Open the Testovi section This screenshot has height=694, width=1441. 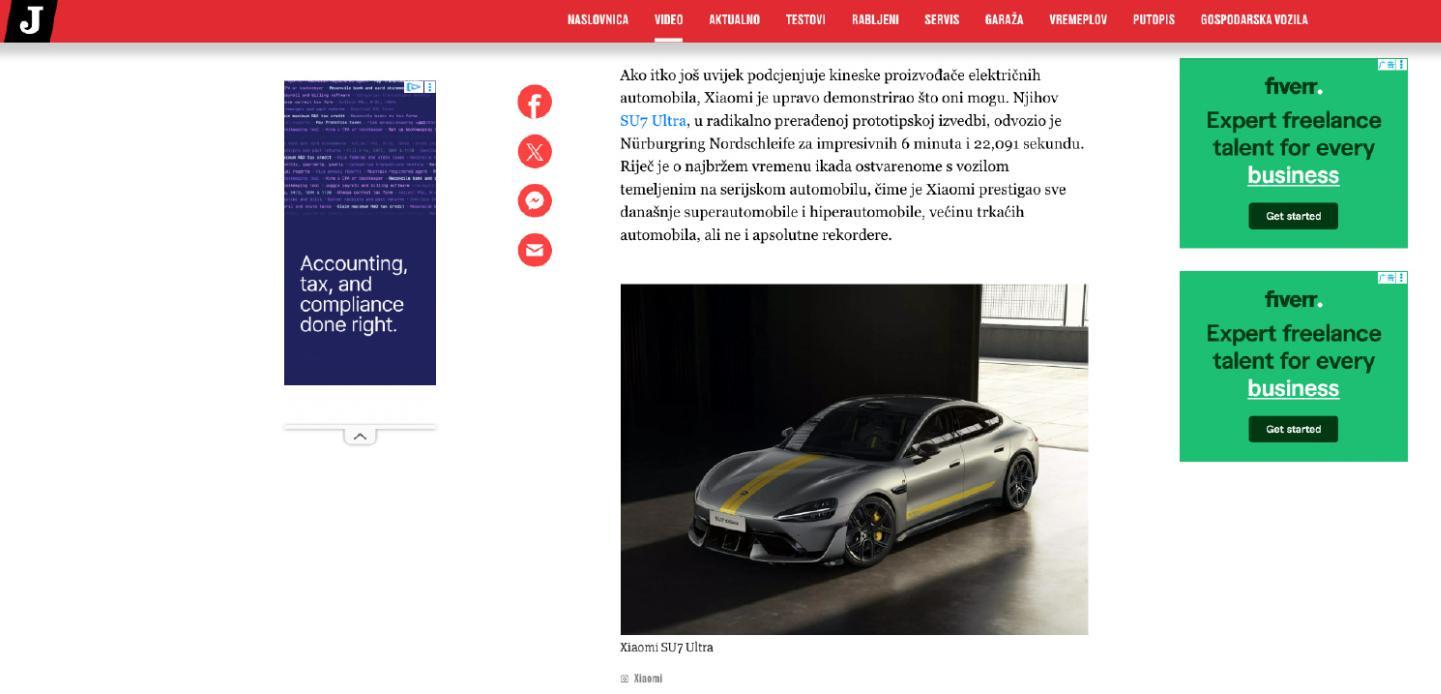point(805,20)
